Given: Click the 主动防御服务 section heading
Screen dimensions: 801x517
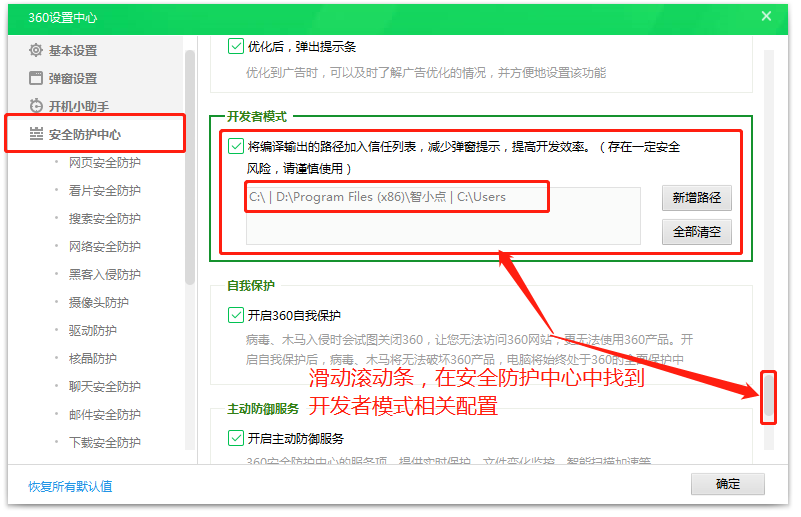Looking at the screenshot, I should coord(263,409).
